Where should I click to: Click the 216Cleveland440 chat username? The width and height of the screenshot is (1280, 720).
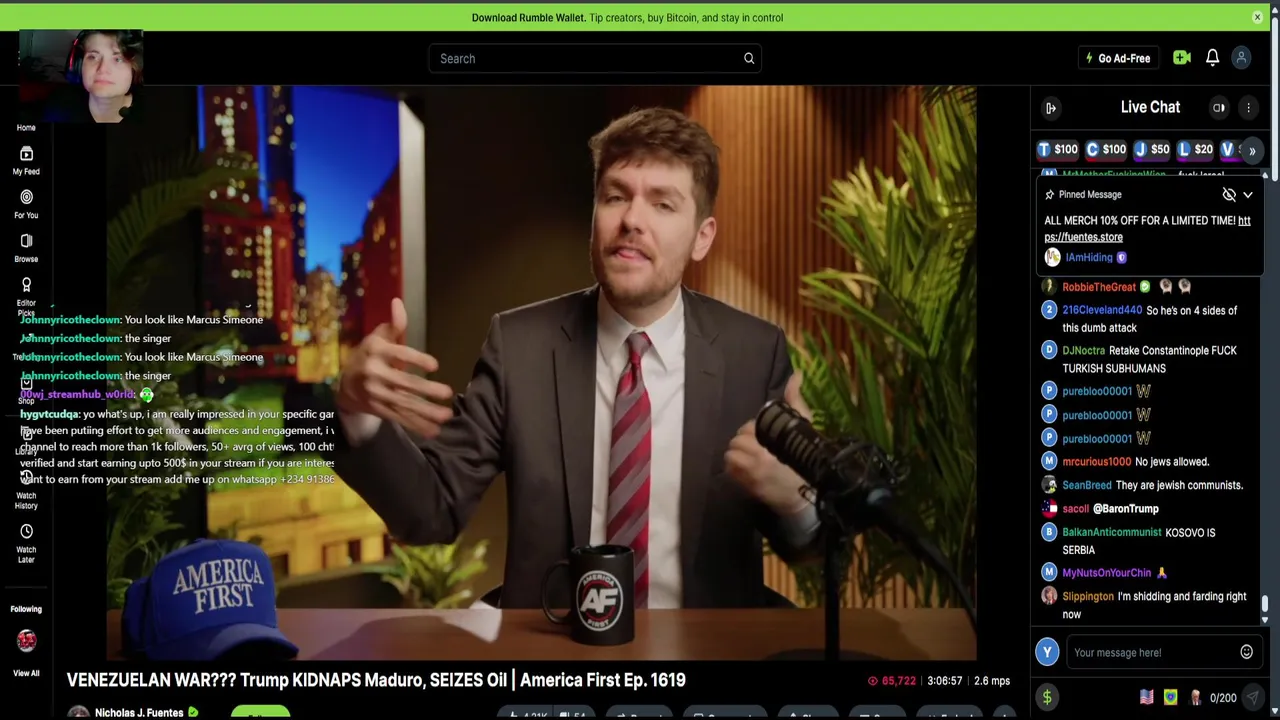(1102, 310)
